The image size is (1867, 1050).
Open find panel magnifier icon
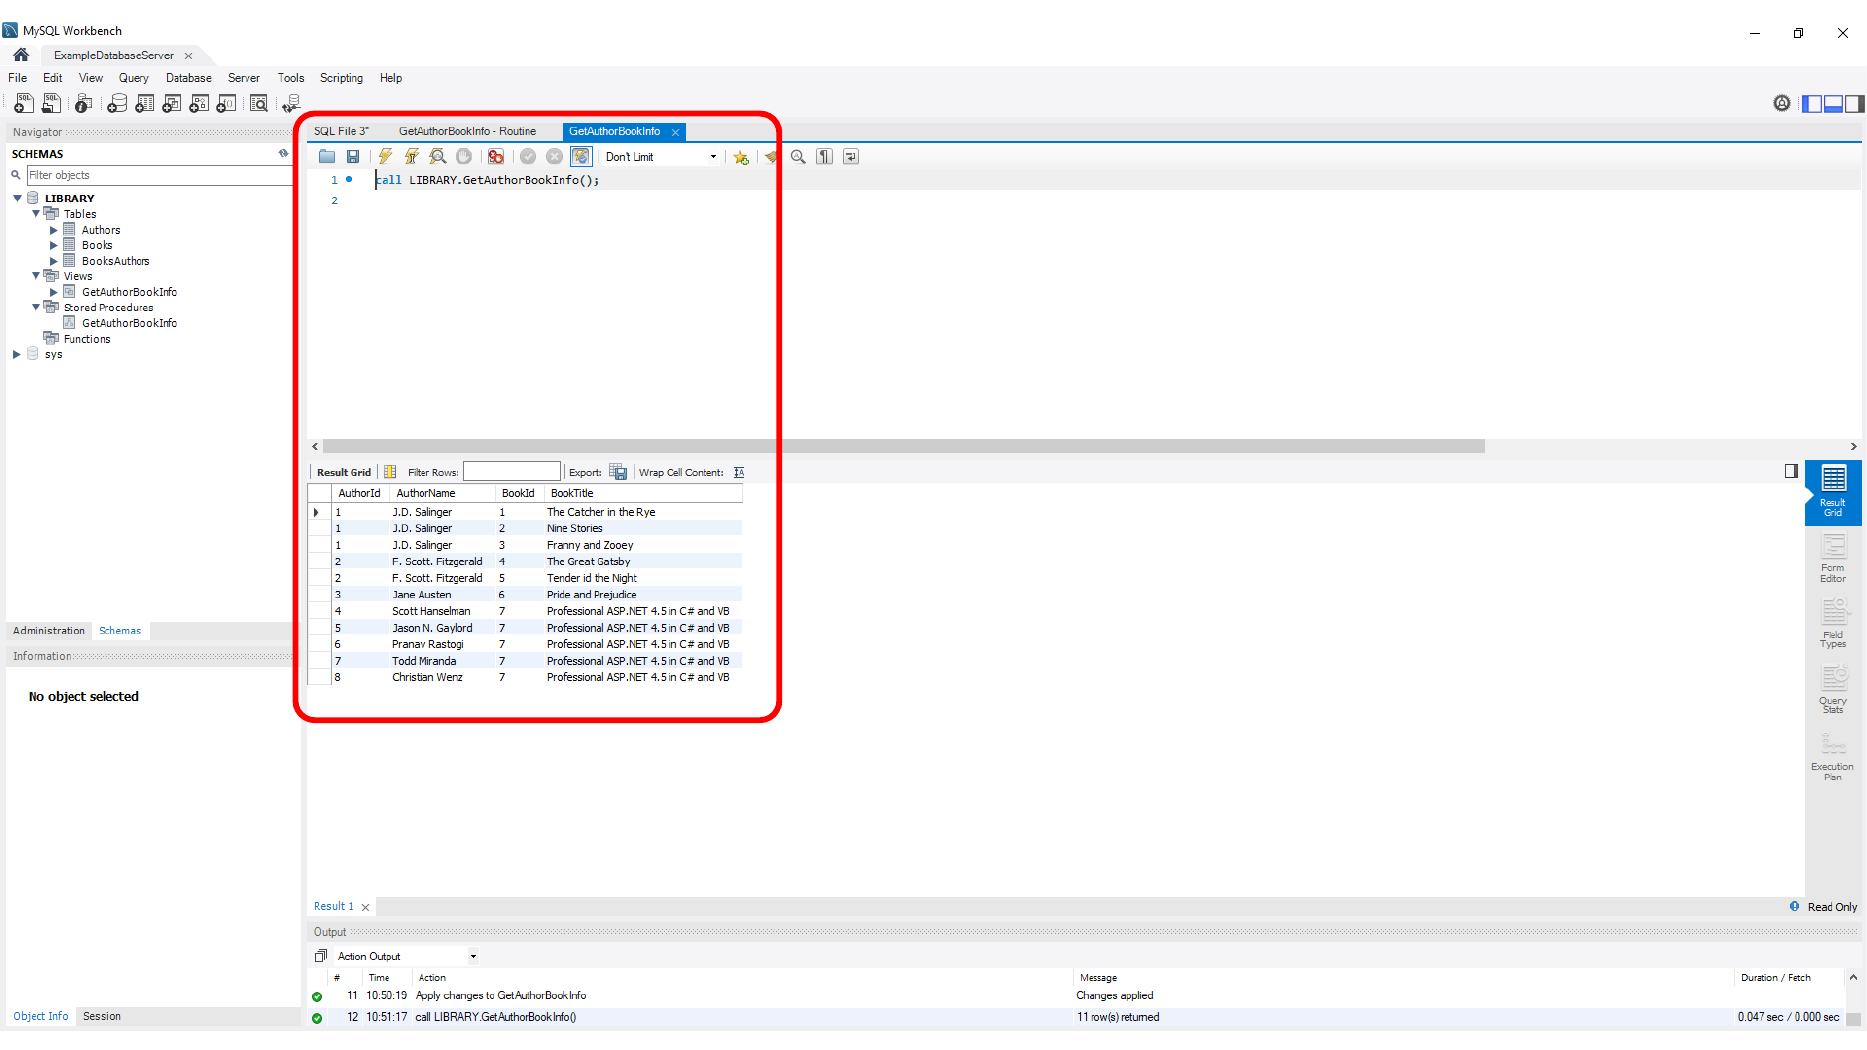click(798, 156)
